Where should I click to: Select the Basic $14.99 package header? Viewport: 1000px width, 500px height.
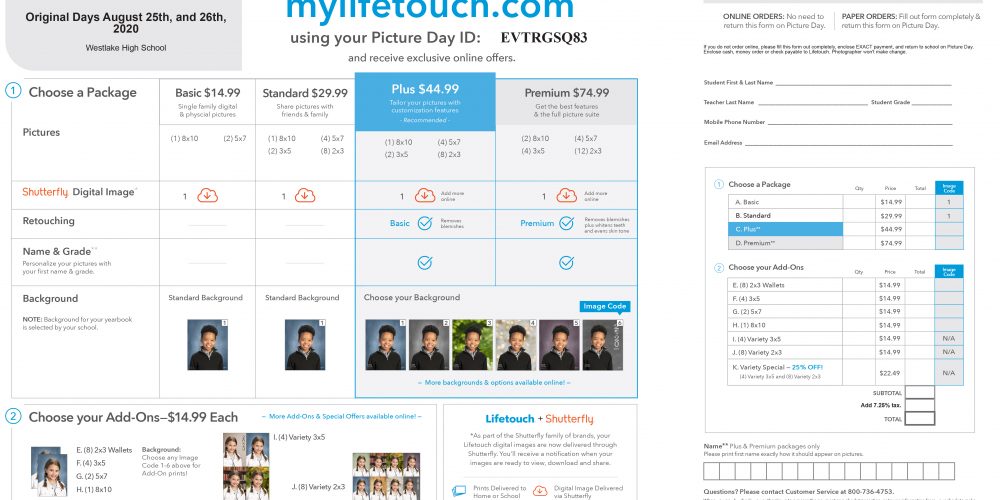pyautogui.click(x=207, y=101)
